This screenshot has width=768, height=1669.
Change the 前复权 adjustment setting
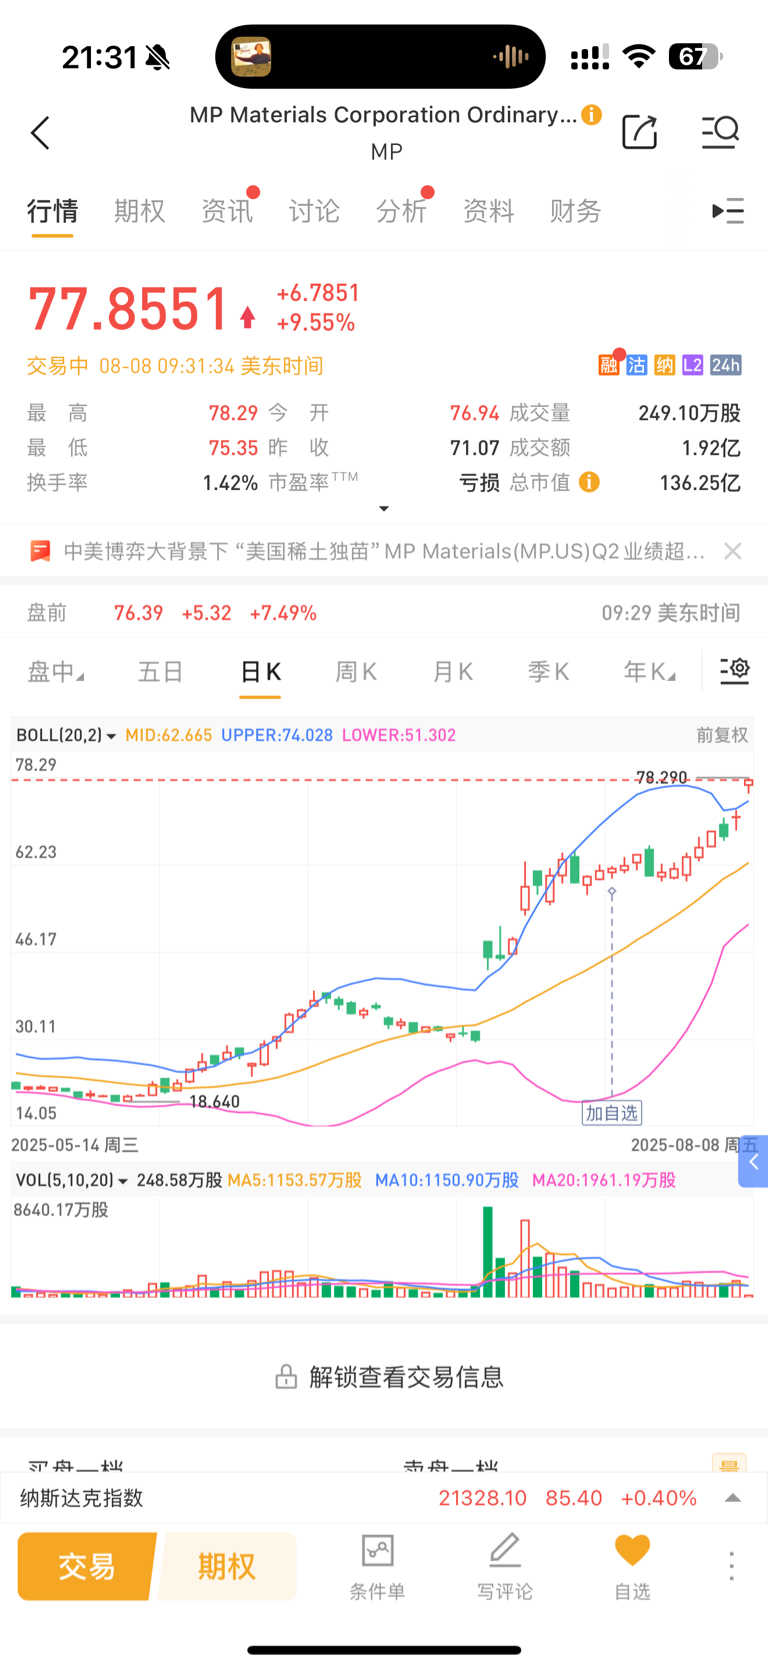[722, 735]
